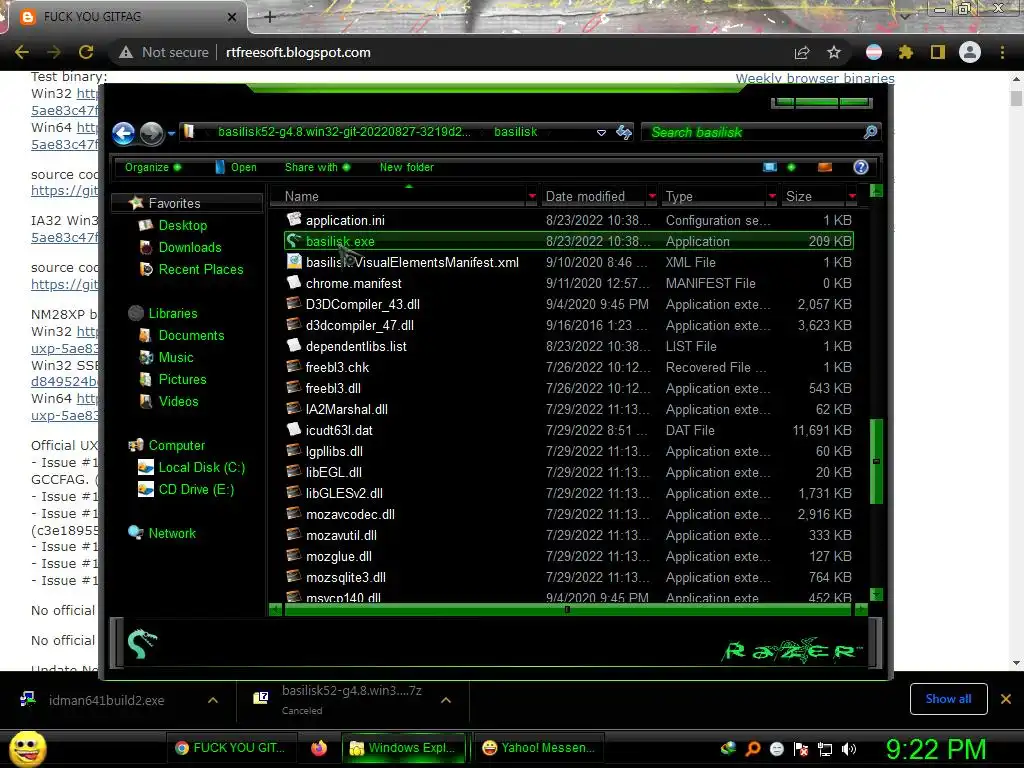The height and width of the screenshot is (768, 1024).
Task: Select the chrome.manifest file
Action: [x=353, y=283]
